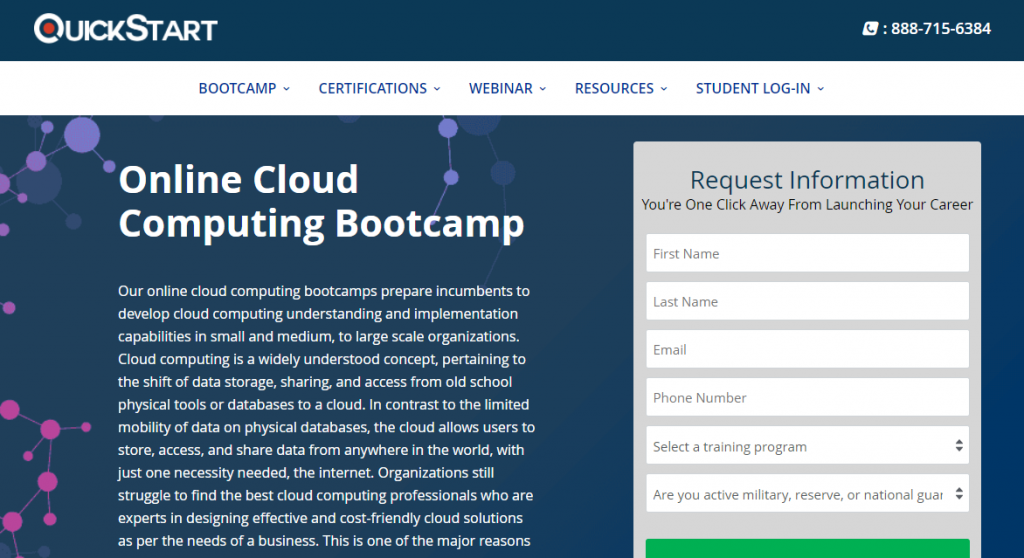1024x558 pixels.
Task: Click the QuickStart logo
Action: click(x=125, y=28)
